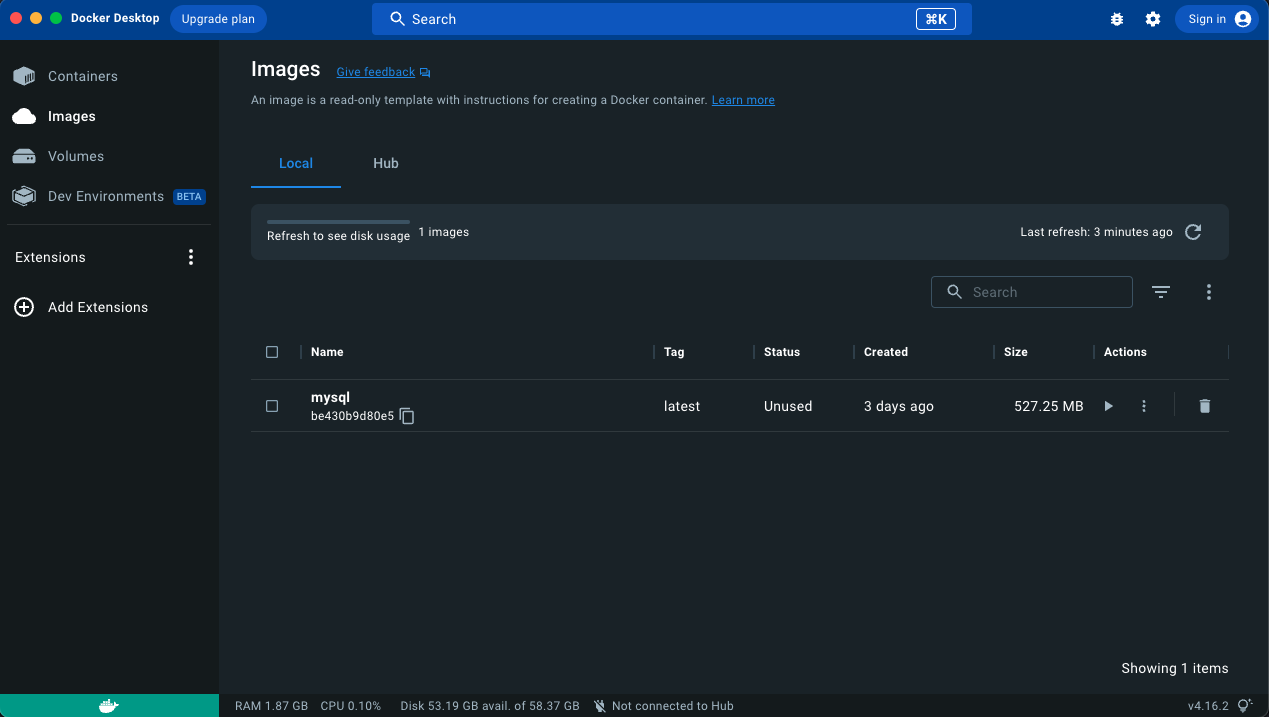Click the image ID be430b9d80e5
Image resolution: width=1269 pixels, height=717 pixels.
[352, 416]
